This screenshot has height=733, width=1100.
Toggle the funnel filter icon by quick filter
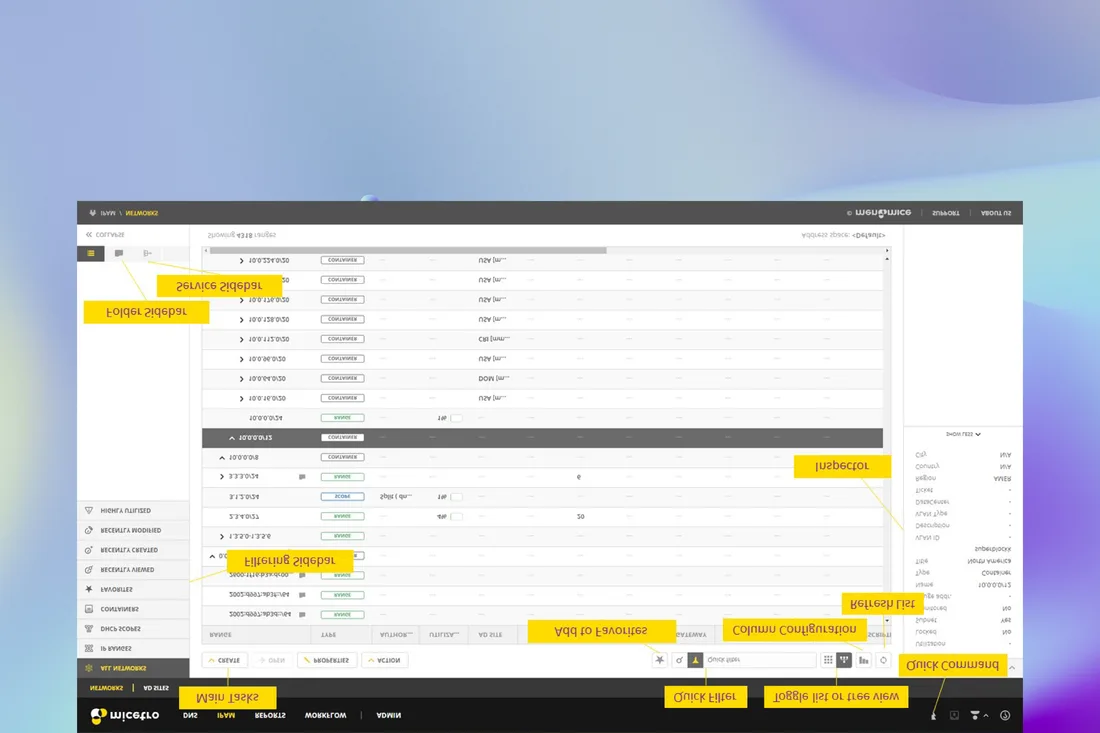[x=695, y=660]
